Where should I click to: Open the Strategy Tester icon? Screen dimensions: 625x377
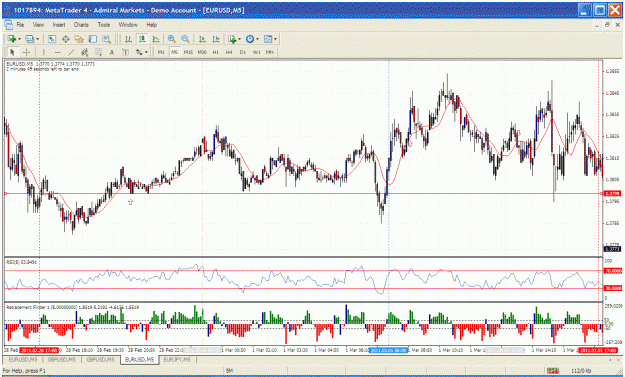click(x=106, y=39)
